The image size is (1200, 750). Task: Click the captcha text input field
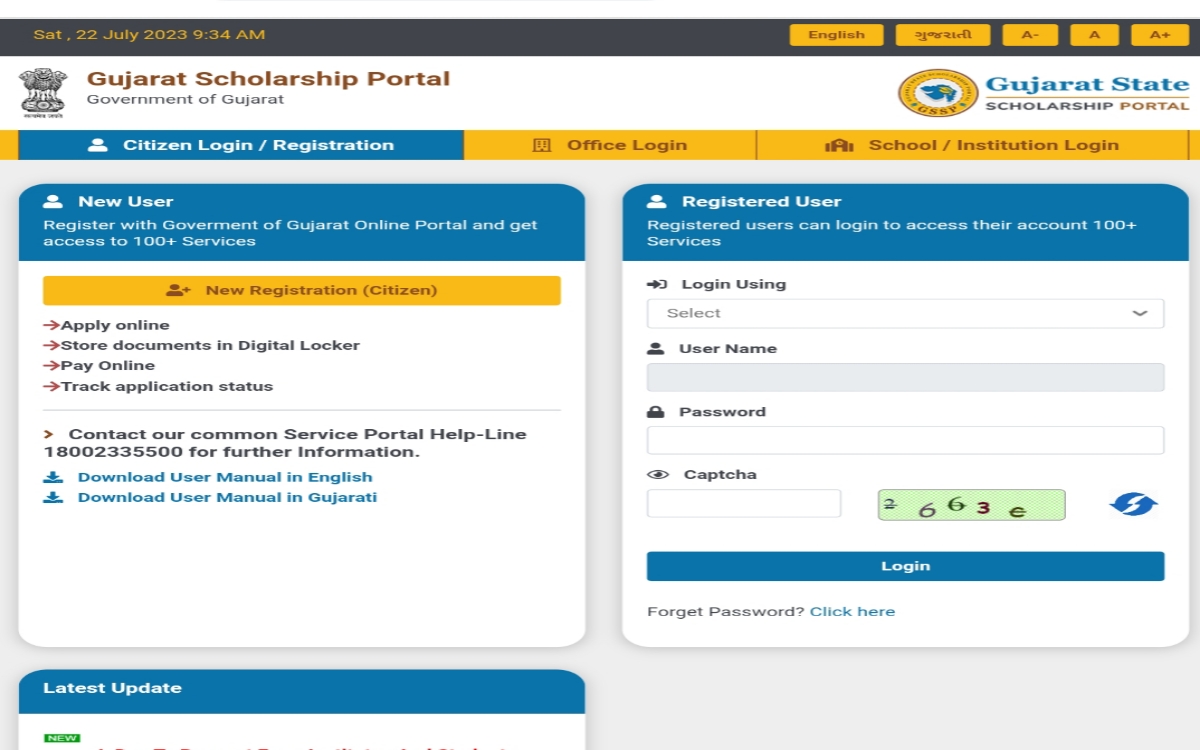[743, 504]
